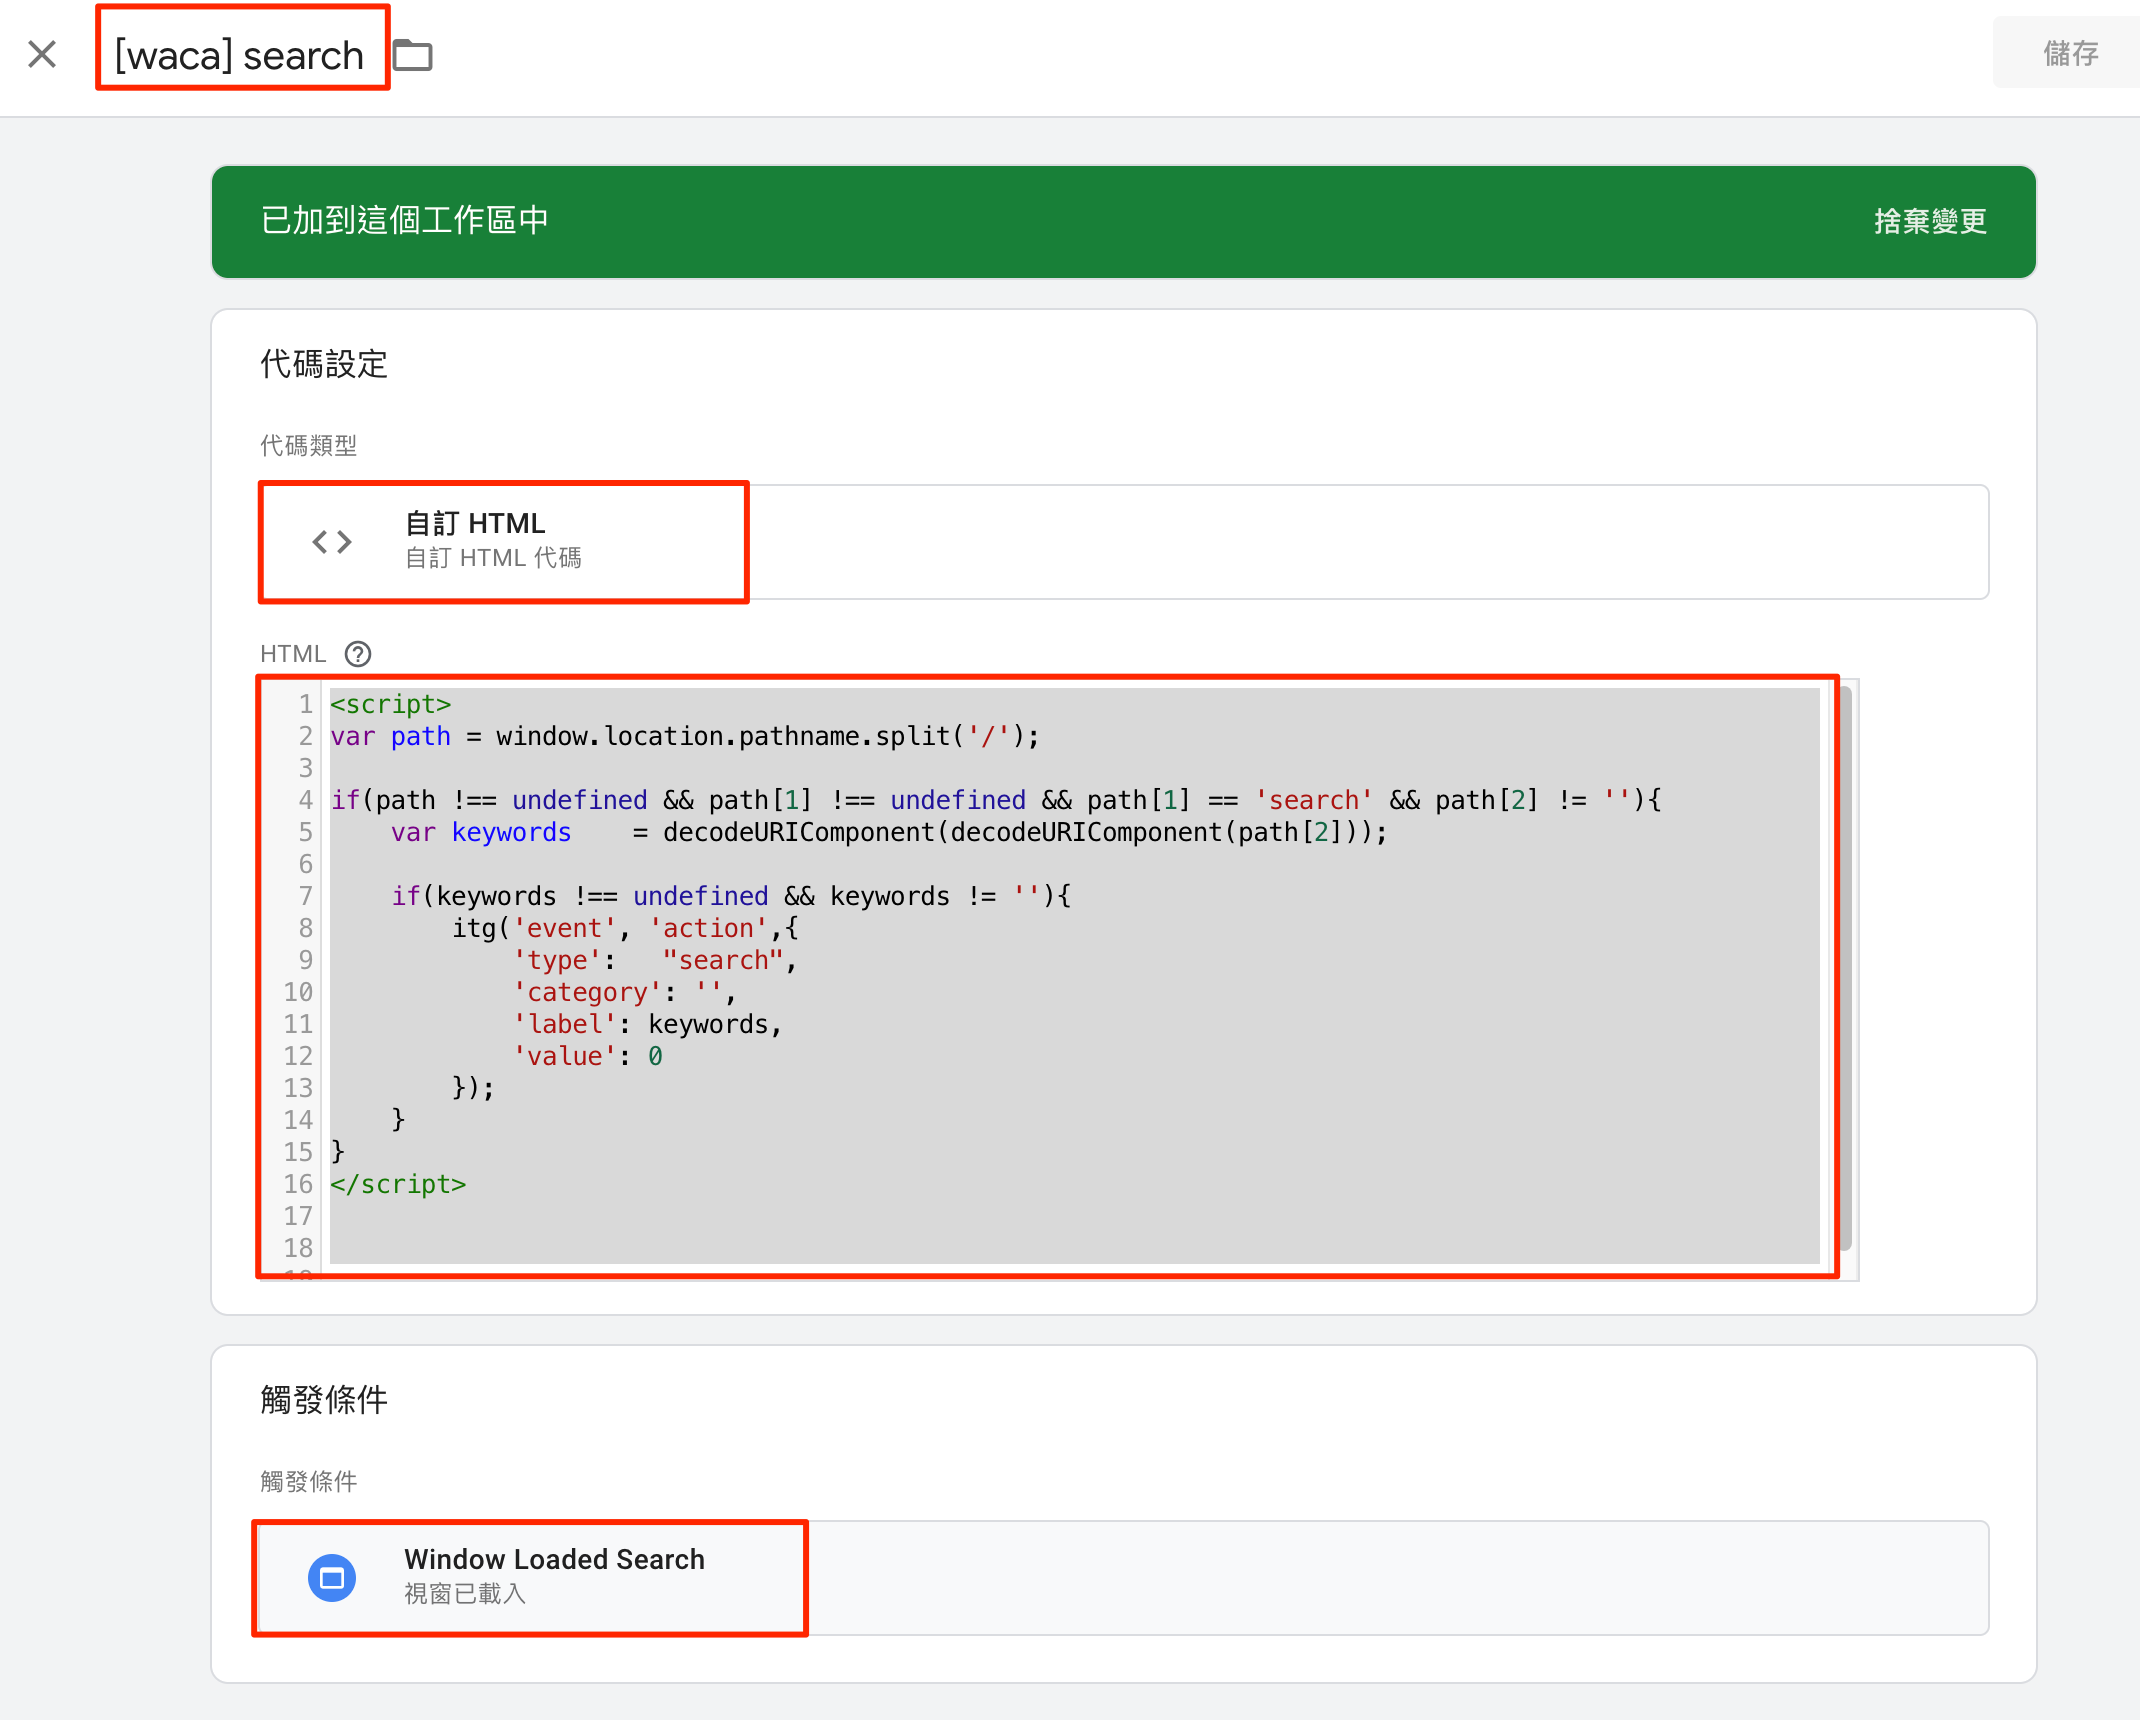Click the custom HTML code brackets icon
This screenshot has width=2140, height=1720.
pyautogui.click(x=332, y=542)
